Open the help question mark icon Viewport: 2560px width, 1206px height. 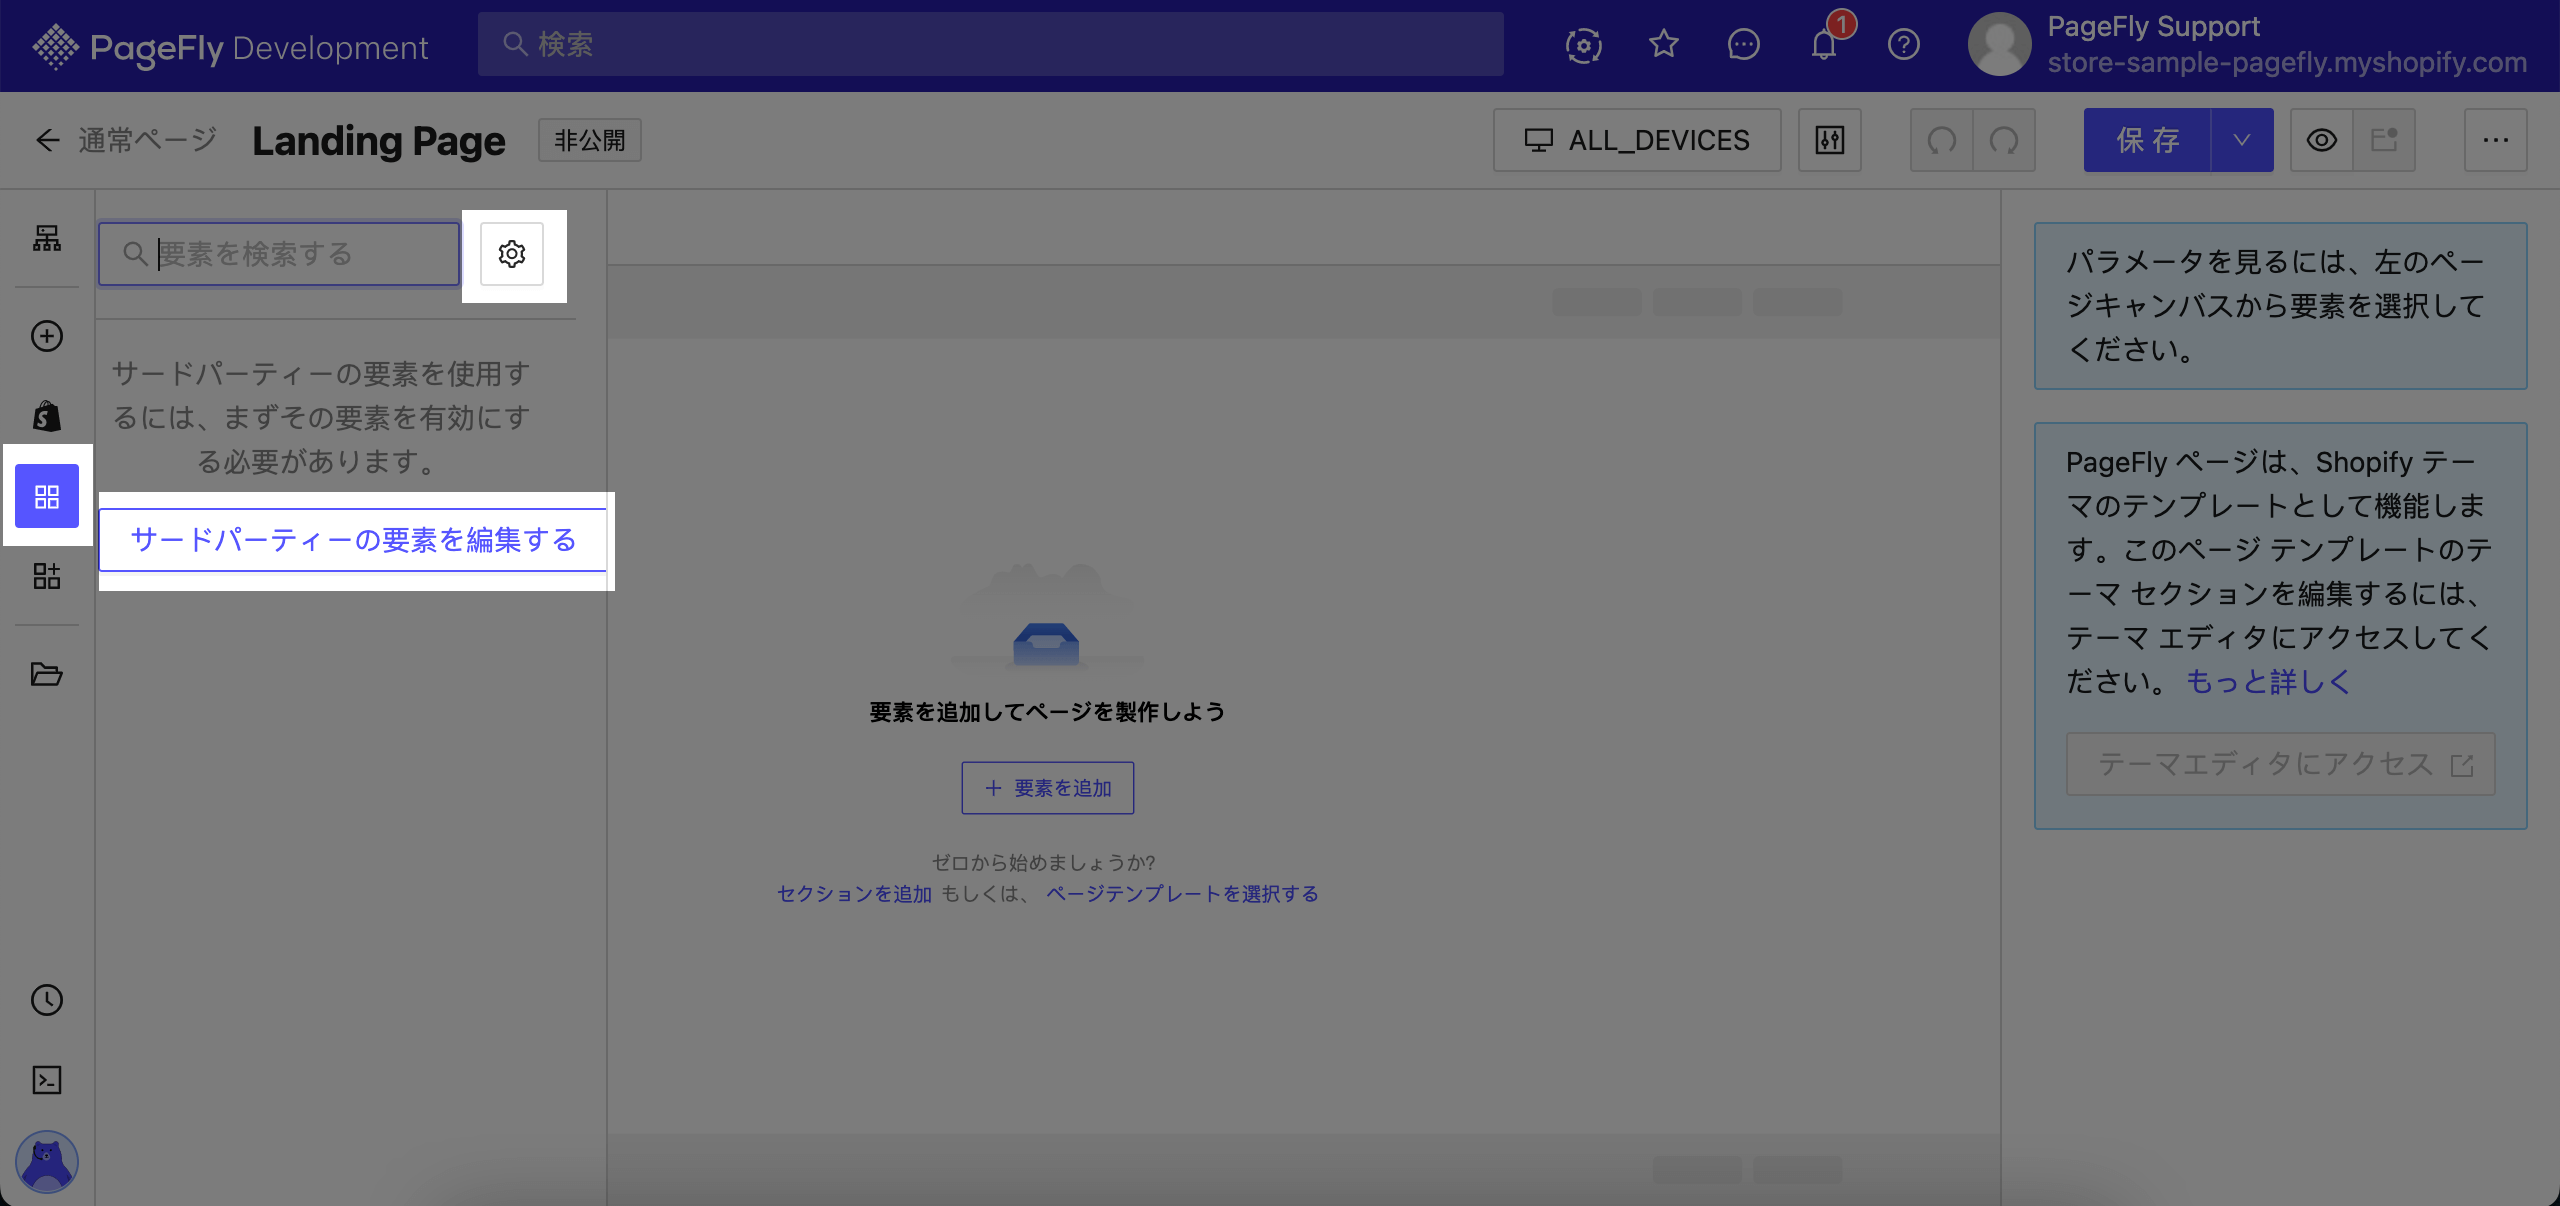[x=1904, y=45]
